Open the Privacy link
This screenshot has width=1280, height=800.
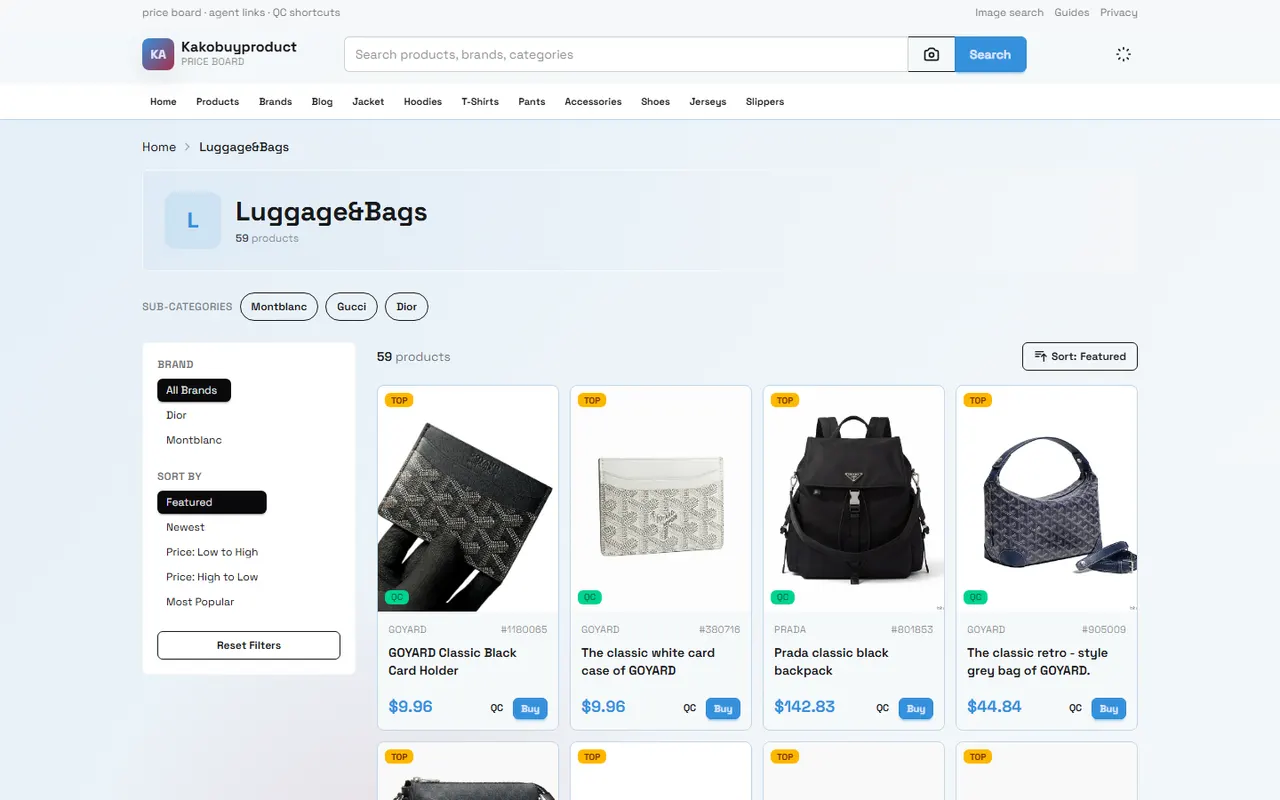(1119, 13)
